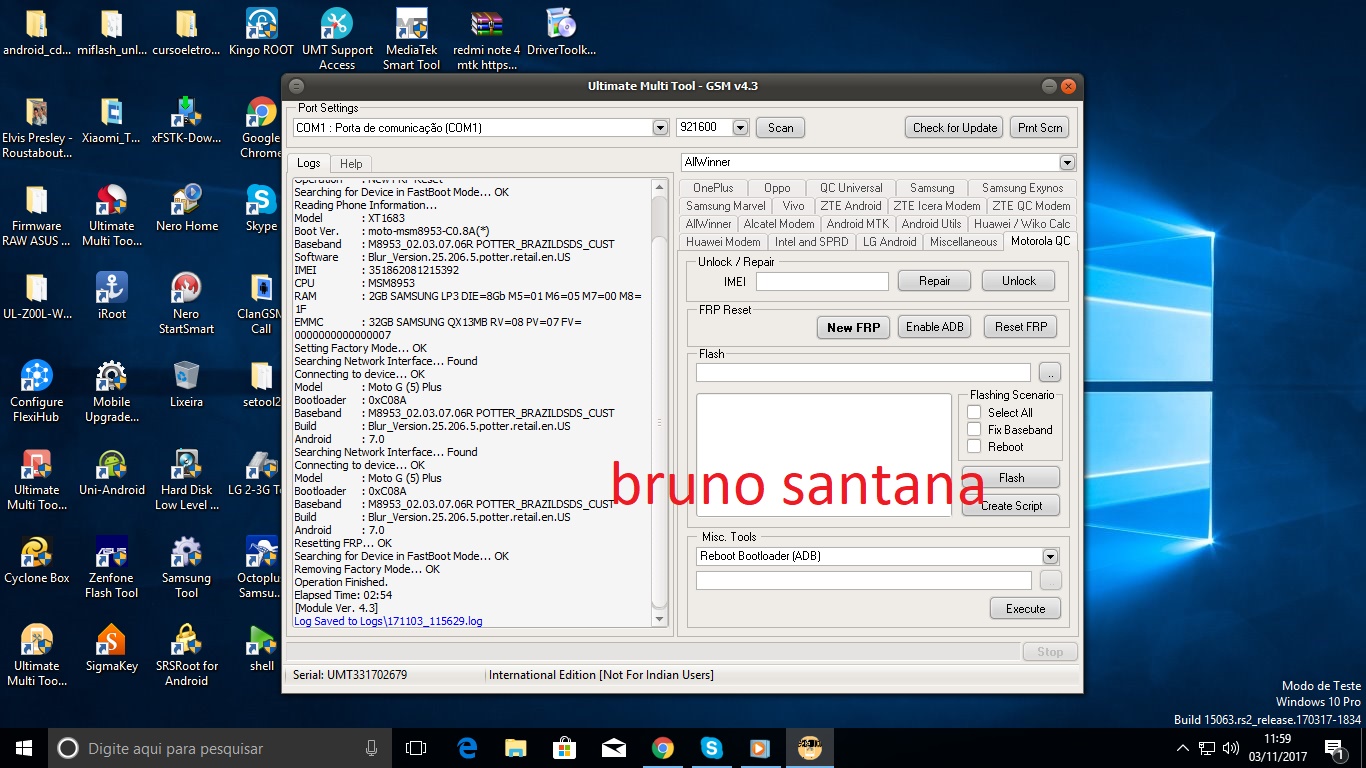Open the shell desktop icon
This screenshot has width=1366, height=768.
(261, 649)
